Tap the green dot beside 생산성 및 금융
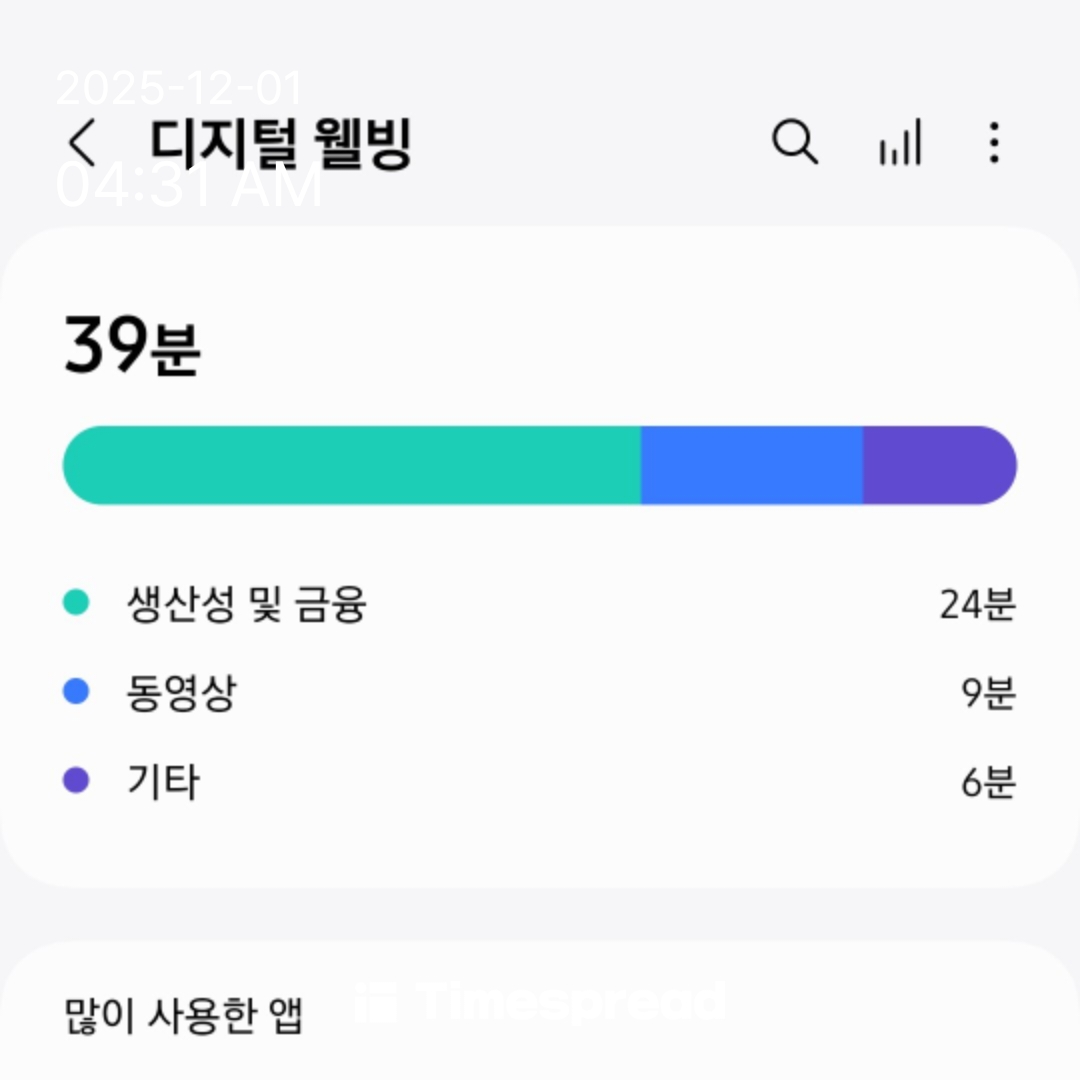The height and width of the screenshot is (1080, 1080). coord(76,603)
